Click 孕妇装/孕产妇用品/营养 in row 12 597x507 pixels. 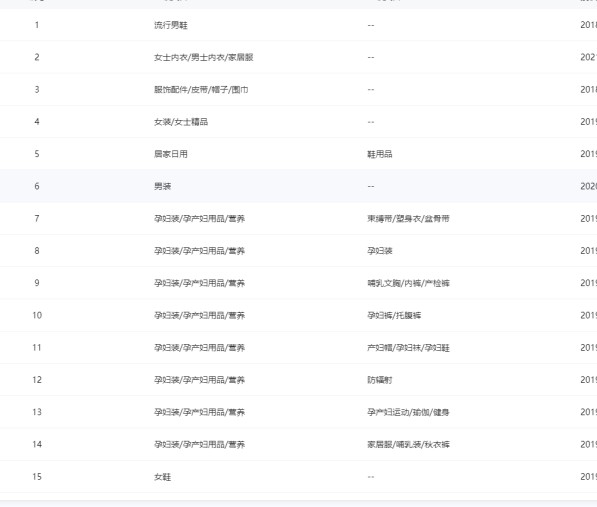click(x=200, y=380)
